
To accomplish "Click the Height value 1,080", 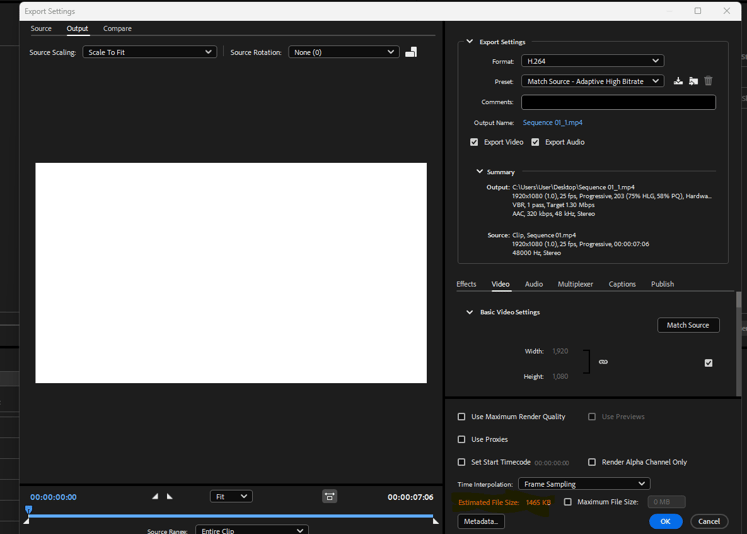I will point(560,376).
